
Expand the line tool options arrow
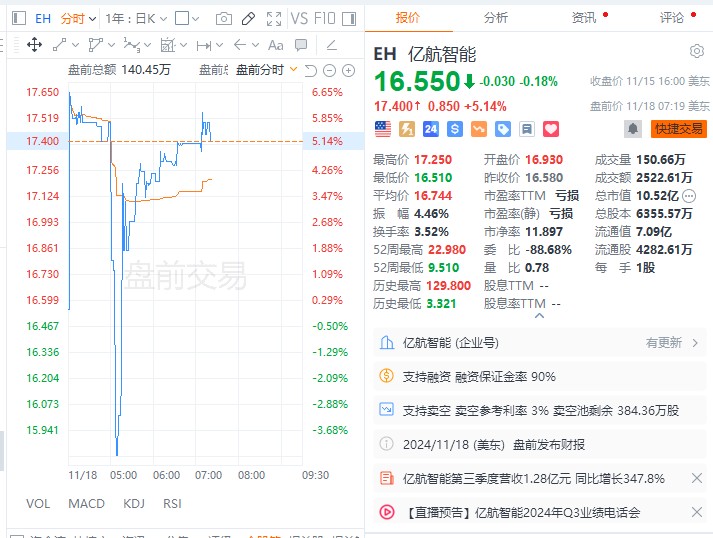point(75,45)
